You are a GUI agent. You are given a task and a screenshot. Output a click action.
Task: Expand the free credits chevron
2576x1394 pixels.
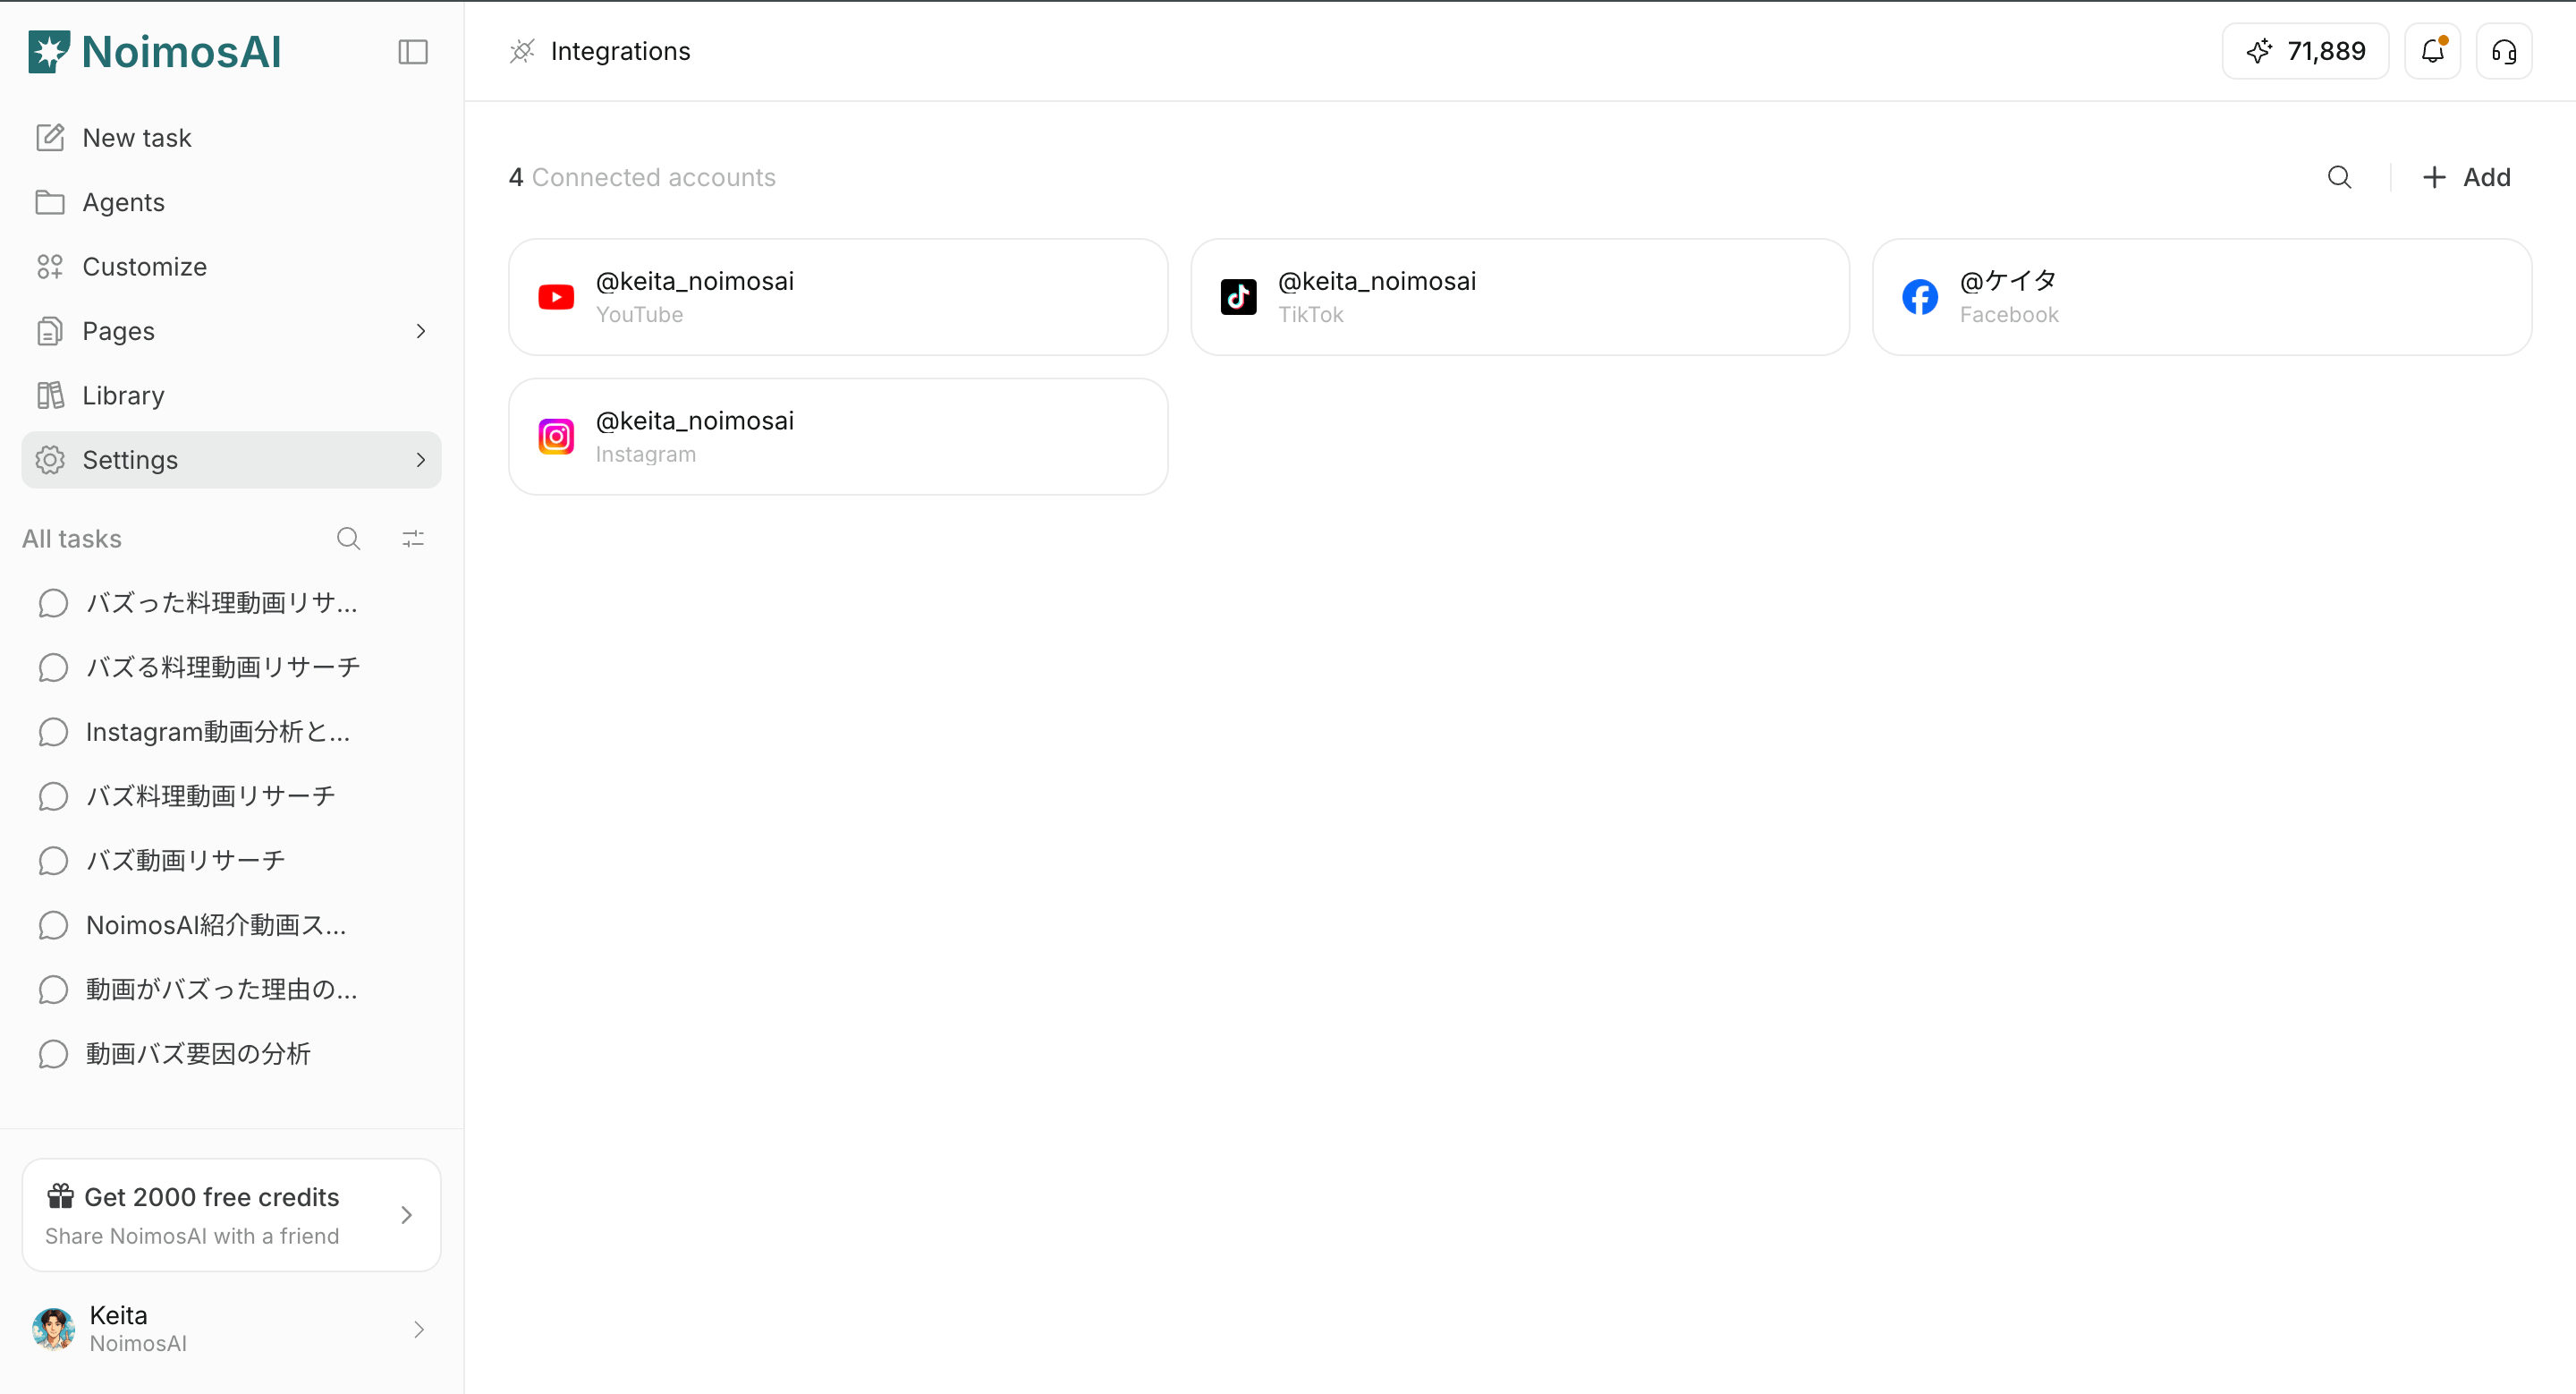pos(406,1215)
